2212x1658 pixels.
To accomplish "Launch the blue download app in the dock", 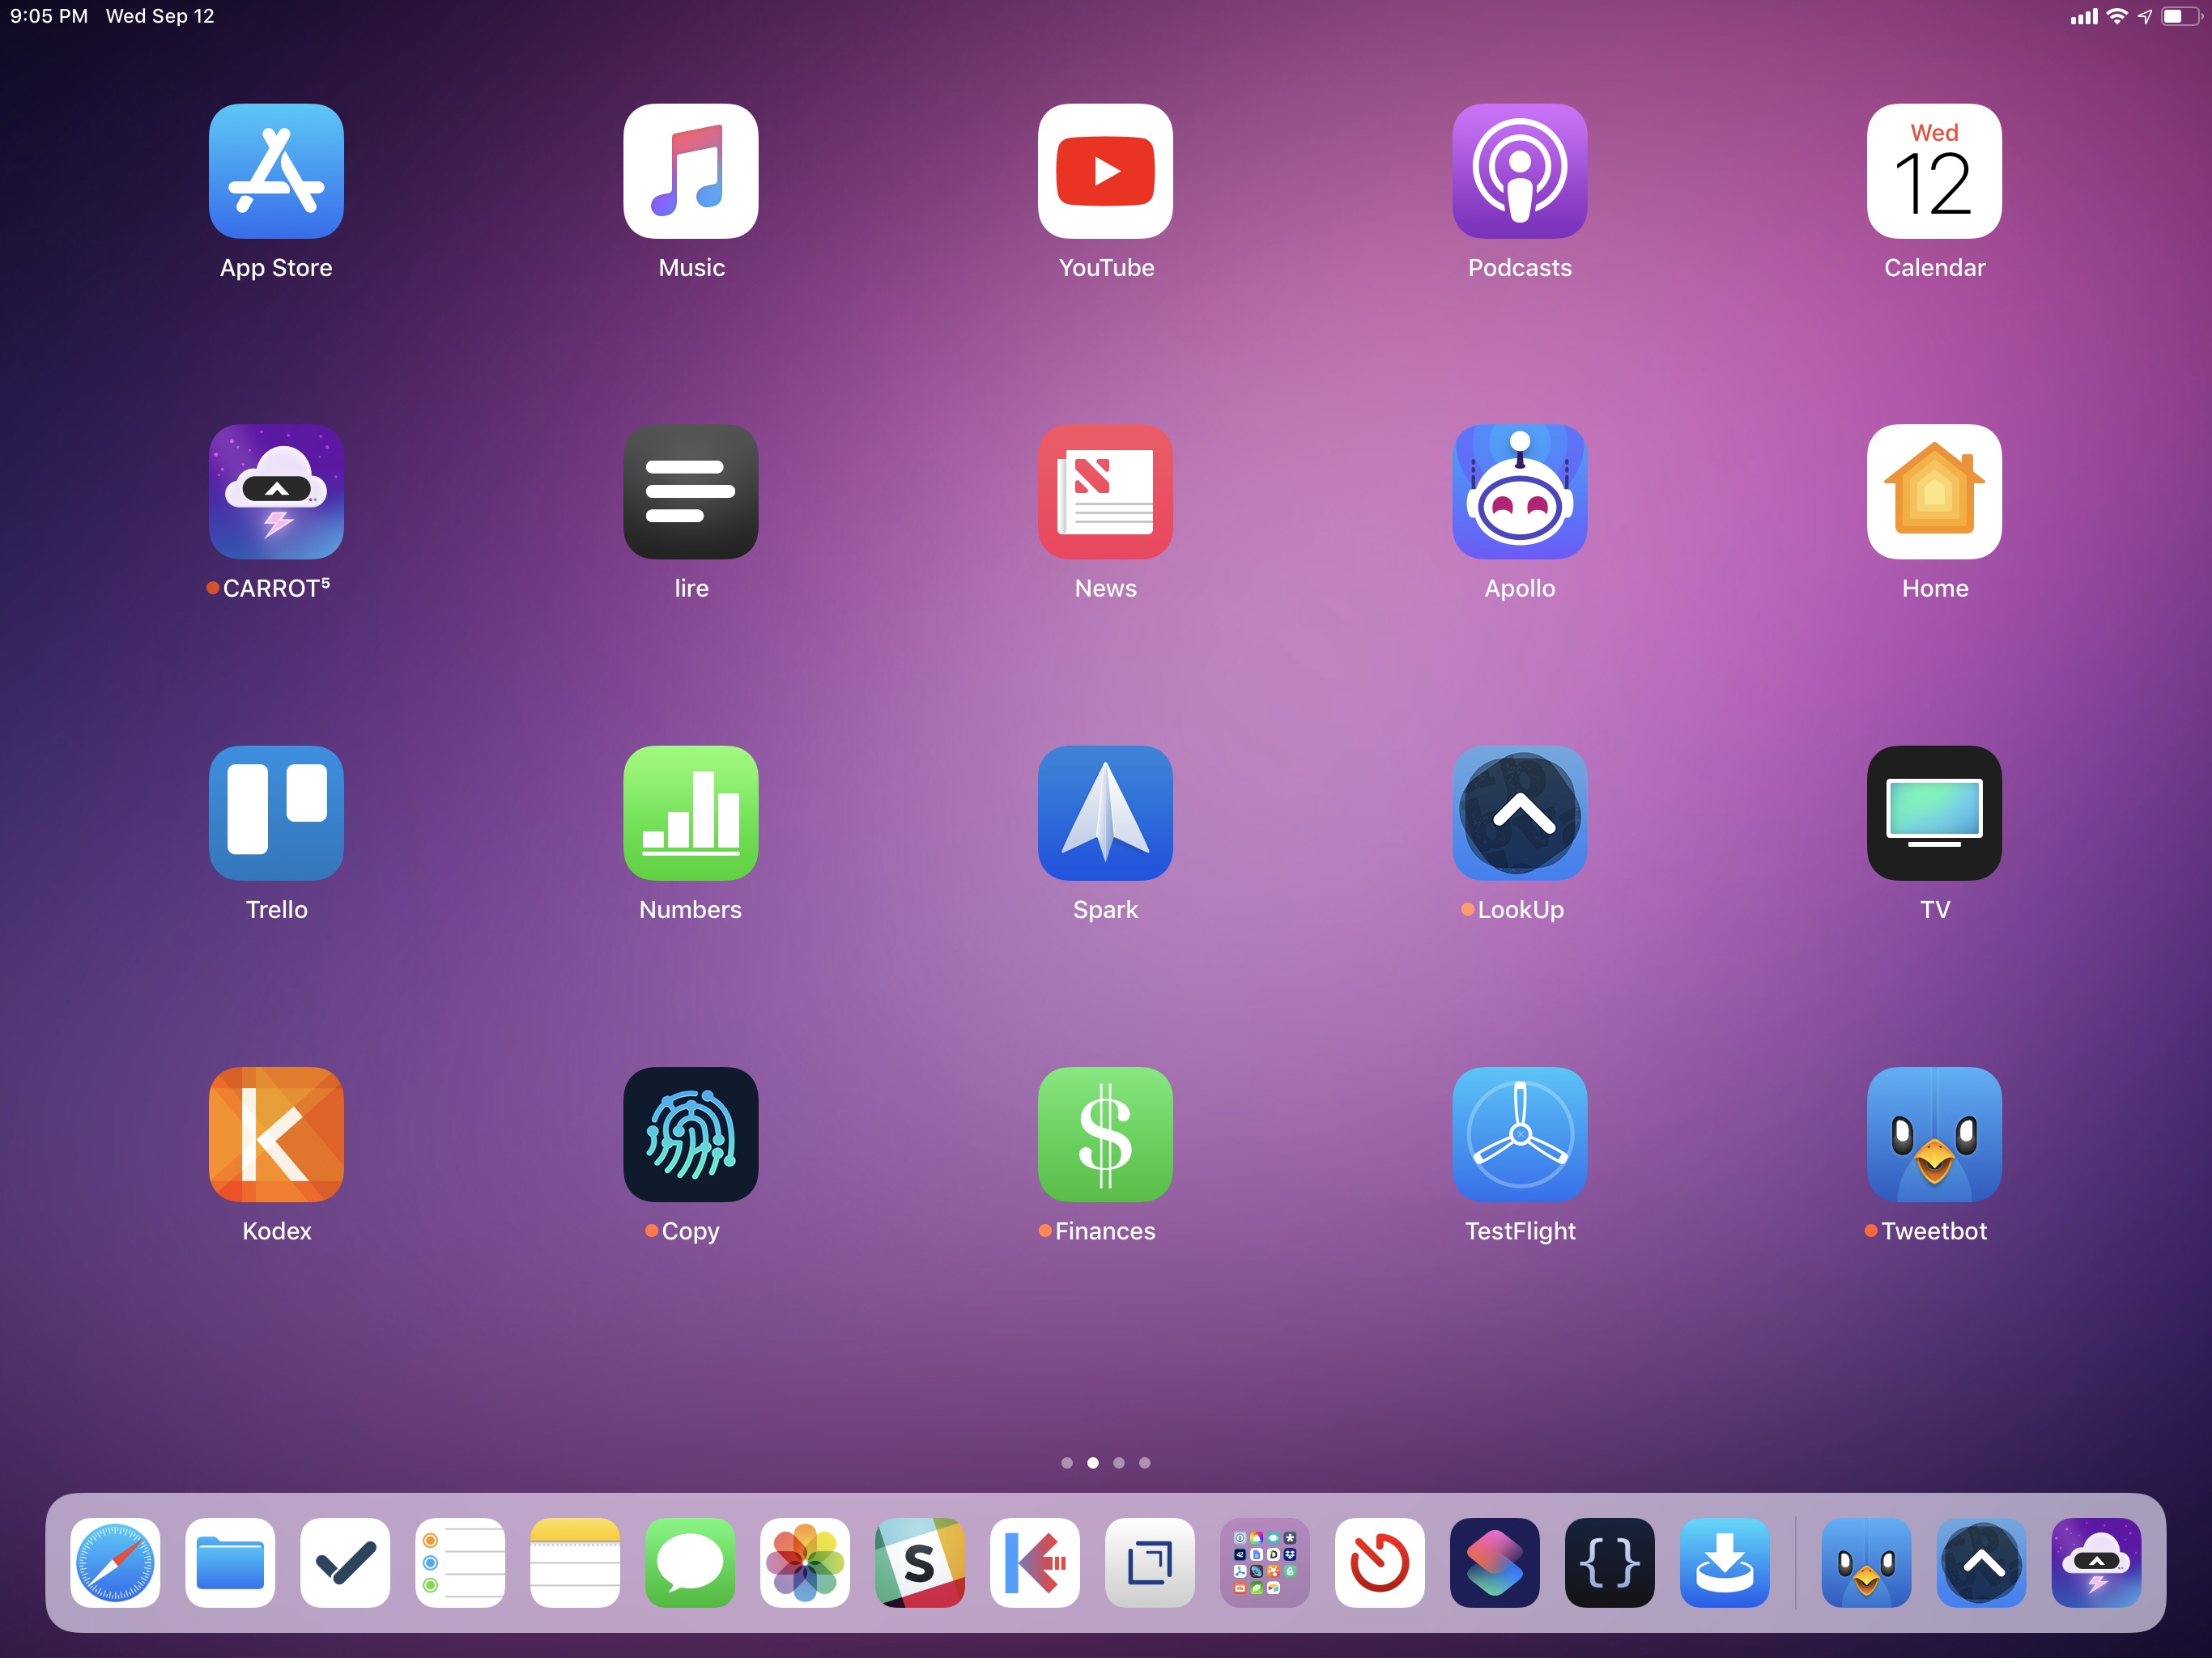I will pos(1725,1563).
